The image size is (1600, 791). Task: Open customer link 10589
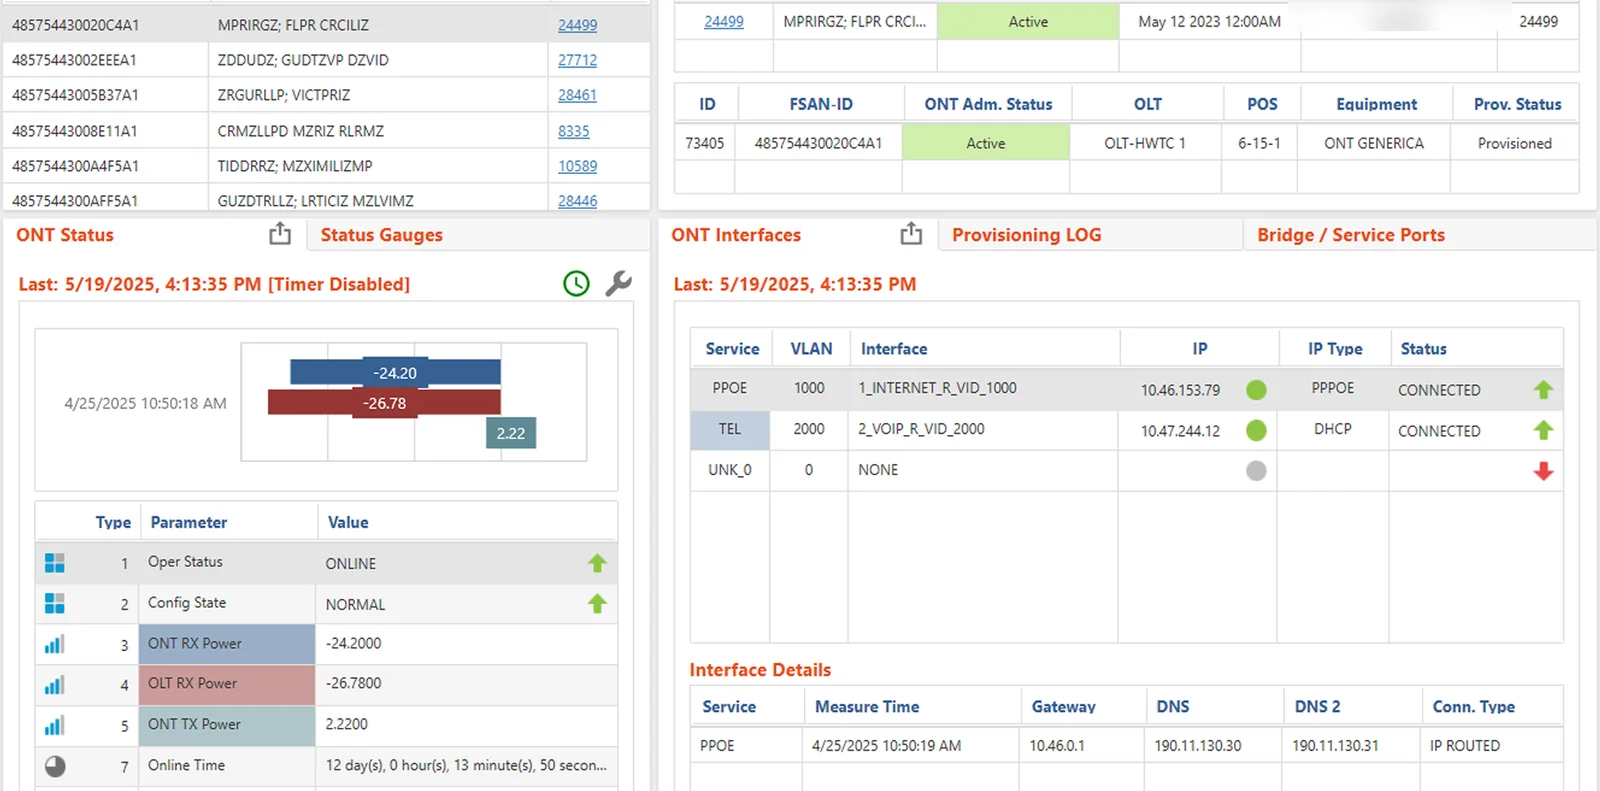pyautogui.click(x=577, y=166)
